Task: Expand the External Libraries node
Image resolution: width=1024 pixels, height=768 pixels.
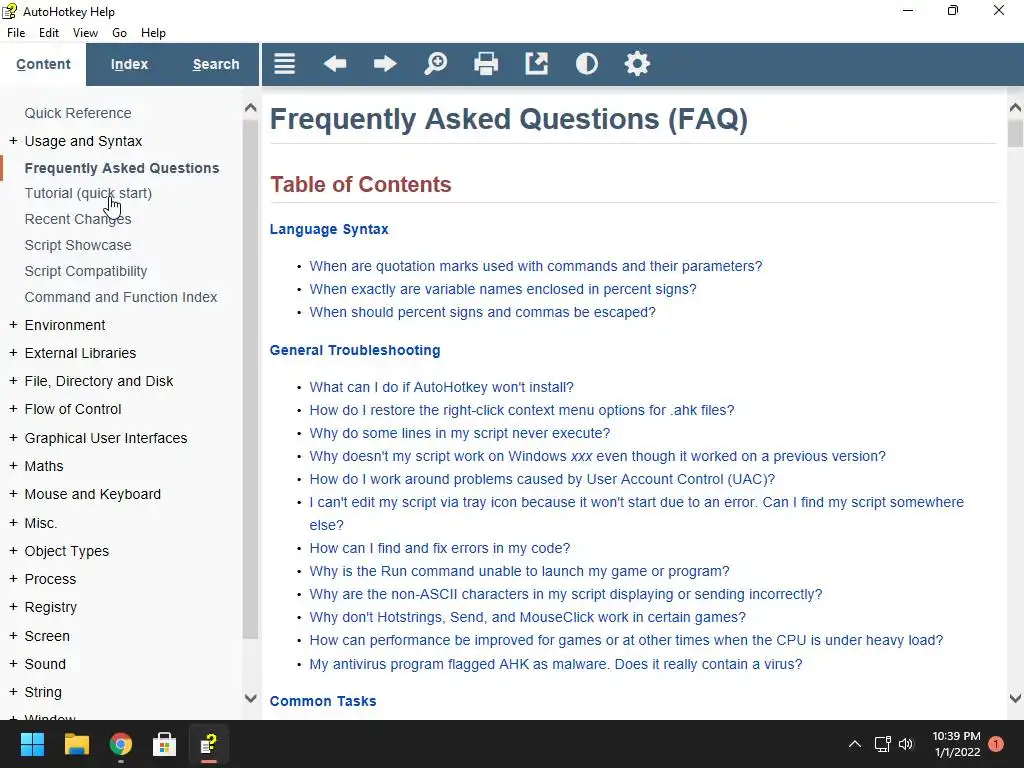Action: pos(13,353)
